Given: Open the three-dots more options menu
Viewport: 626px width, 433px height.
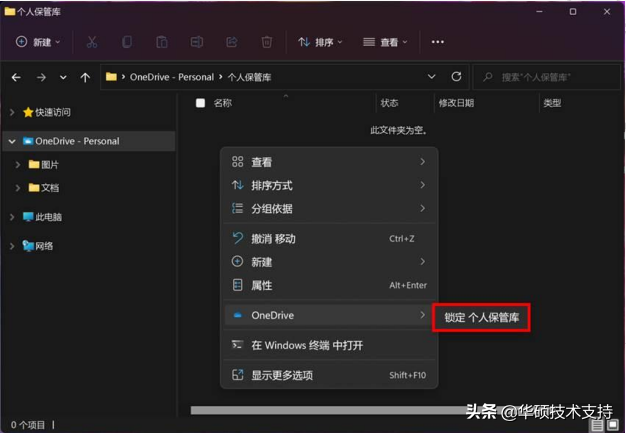Looking at the screenshot, I should point(438,42).
